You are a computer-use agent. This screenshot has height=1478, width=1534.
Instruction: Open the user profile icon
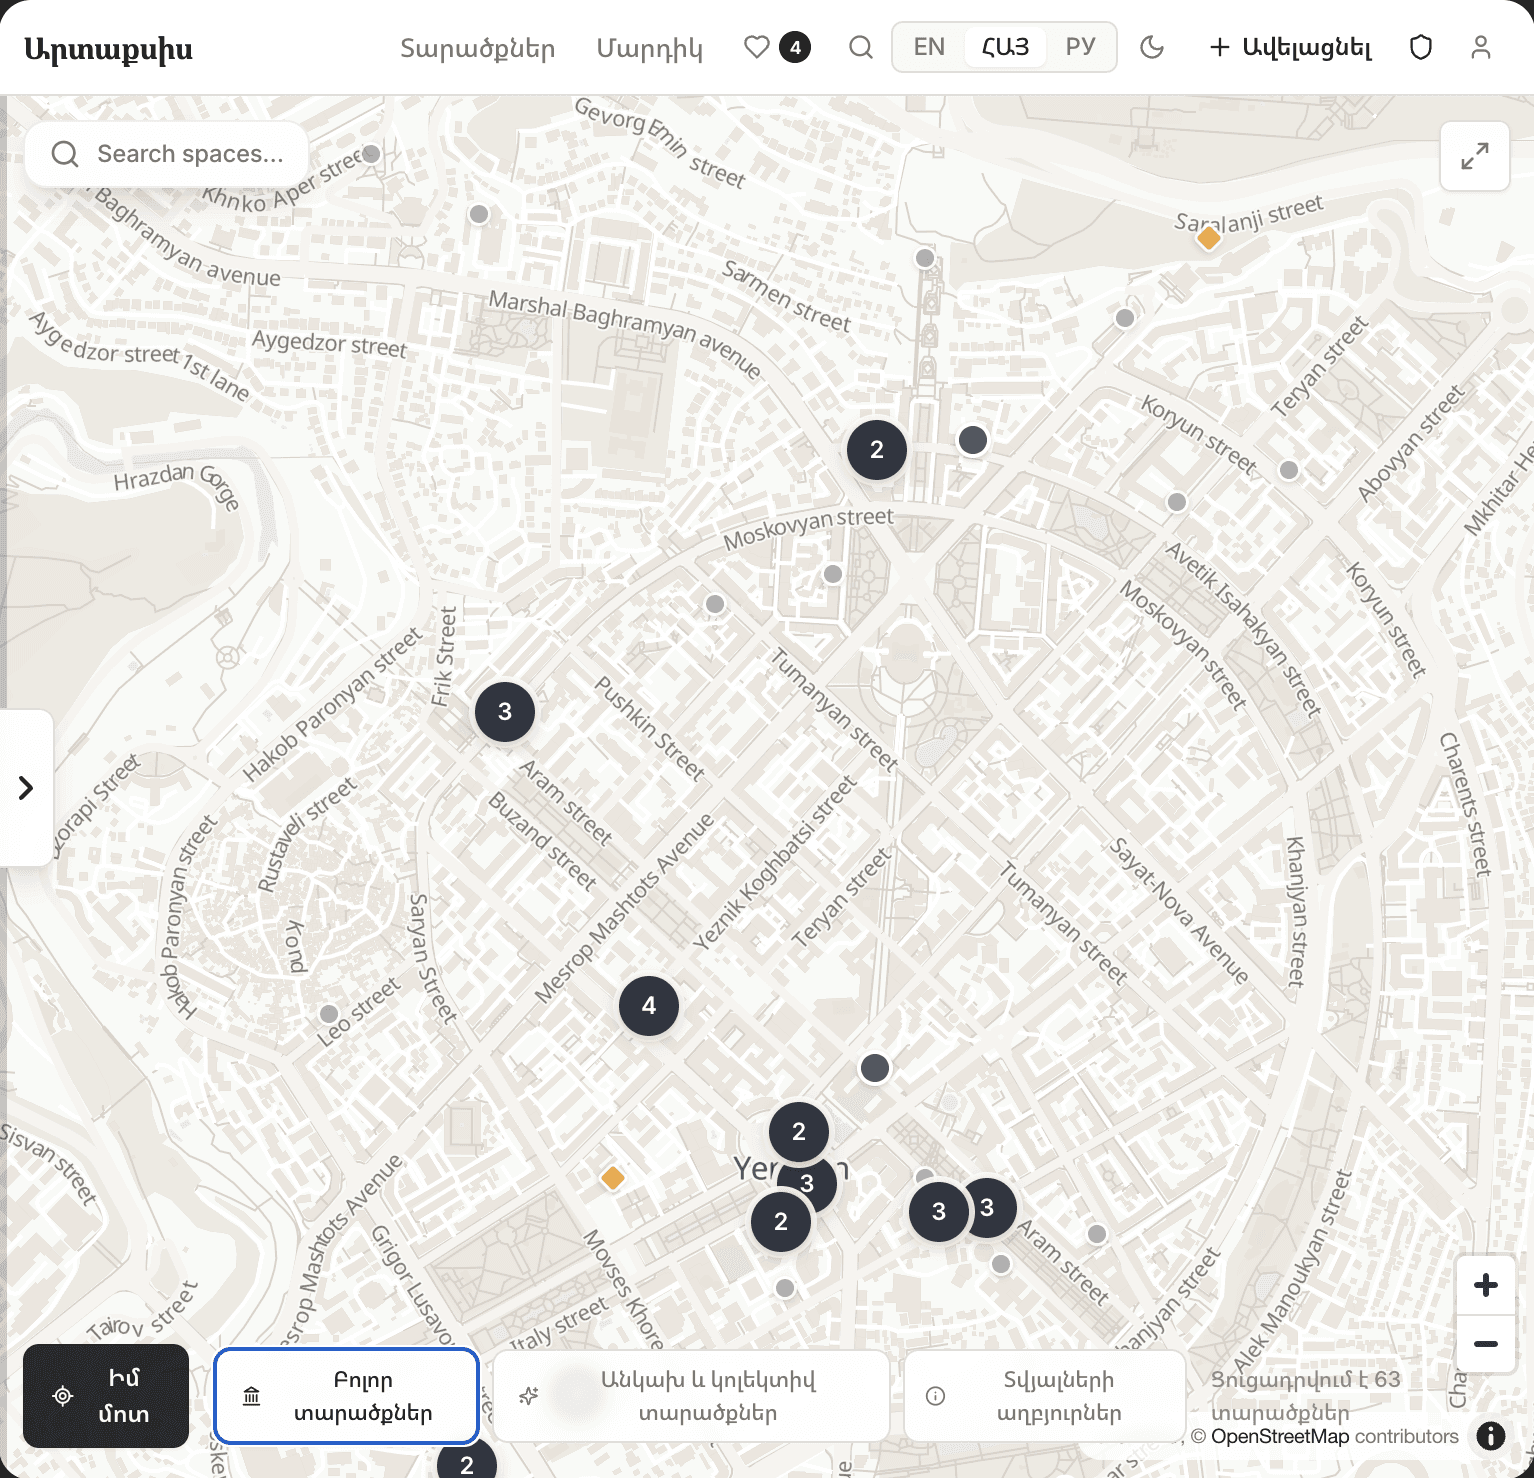(x=1481, y=47)
